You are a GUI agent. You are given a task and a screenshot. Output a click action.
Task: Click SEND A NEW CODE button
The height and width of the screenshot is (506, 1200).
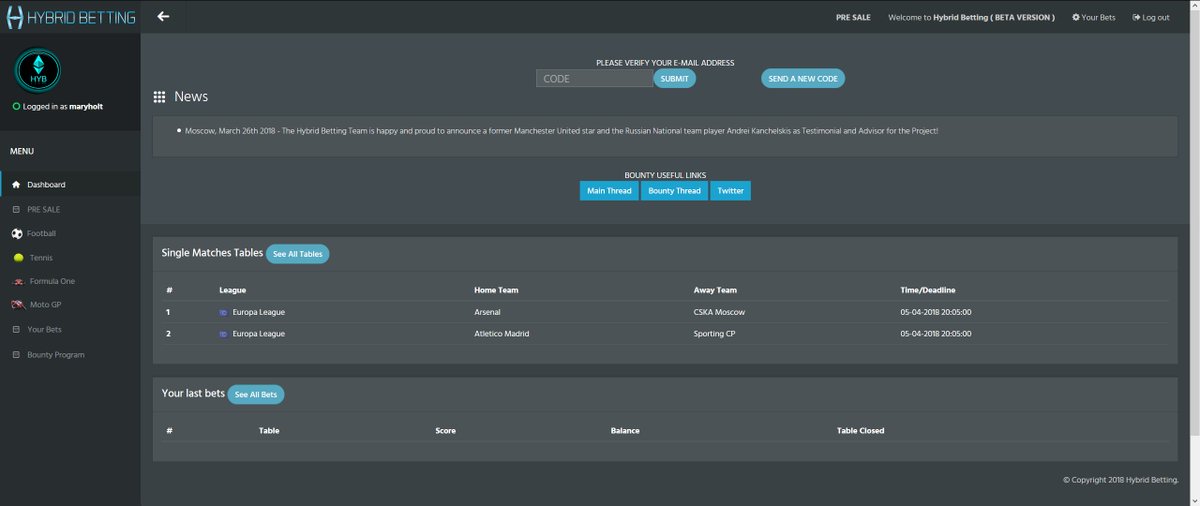point(803,78)
